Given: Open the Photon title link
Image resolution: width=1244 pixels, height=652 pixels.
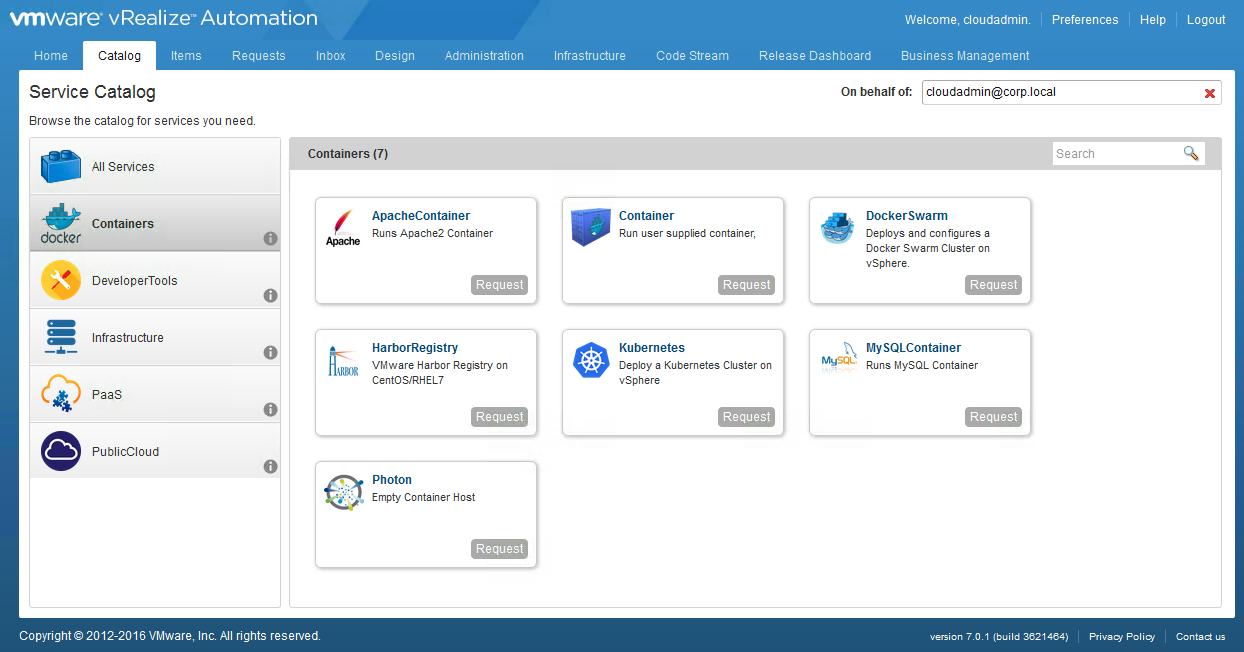Looking at the screenshot, I should point(392,480).
